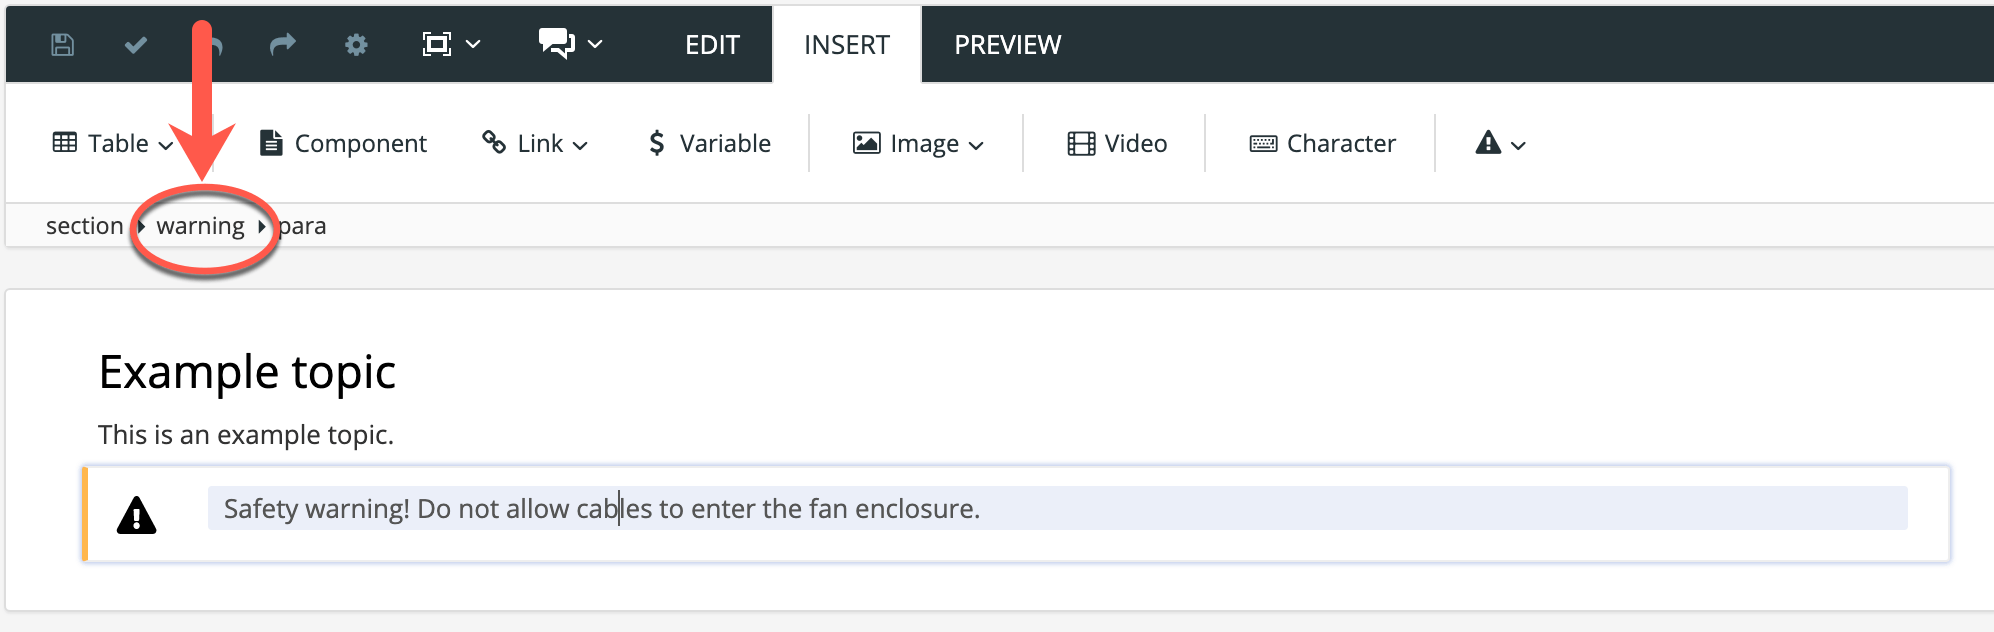1994x632 pixels.
Task: Insert a Component
Action: (x=343, y=144)
